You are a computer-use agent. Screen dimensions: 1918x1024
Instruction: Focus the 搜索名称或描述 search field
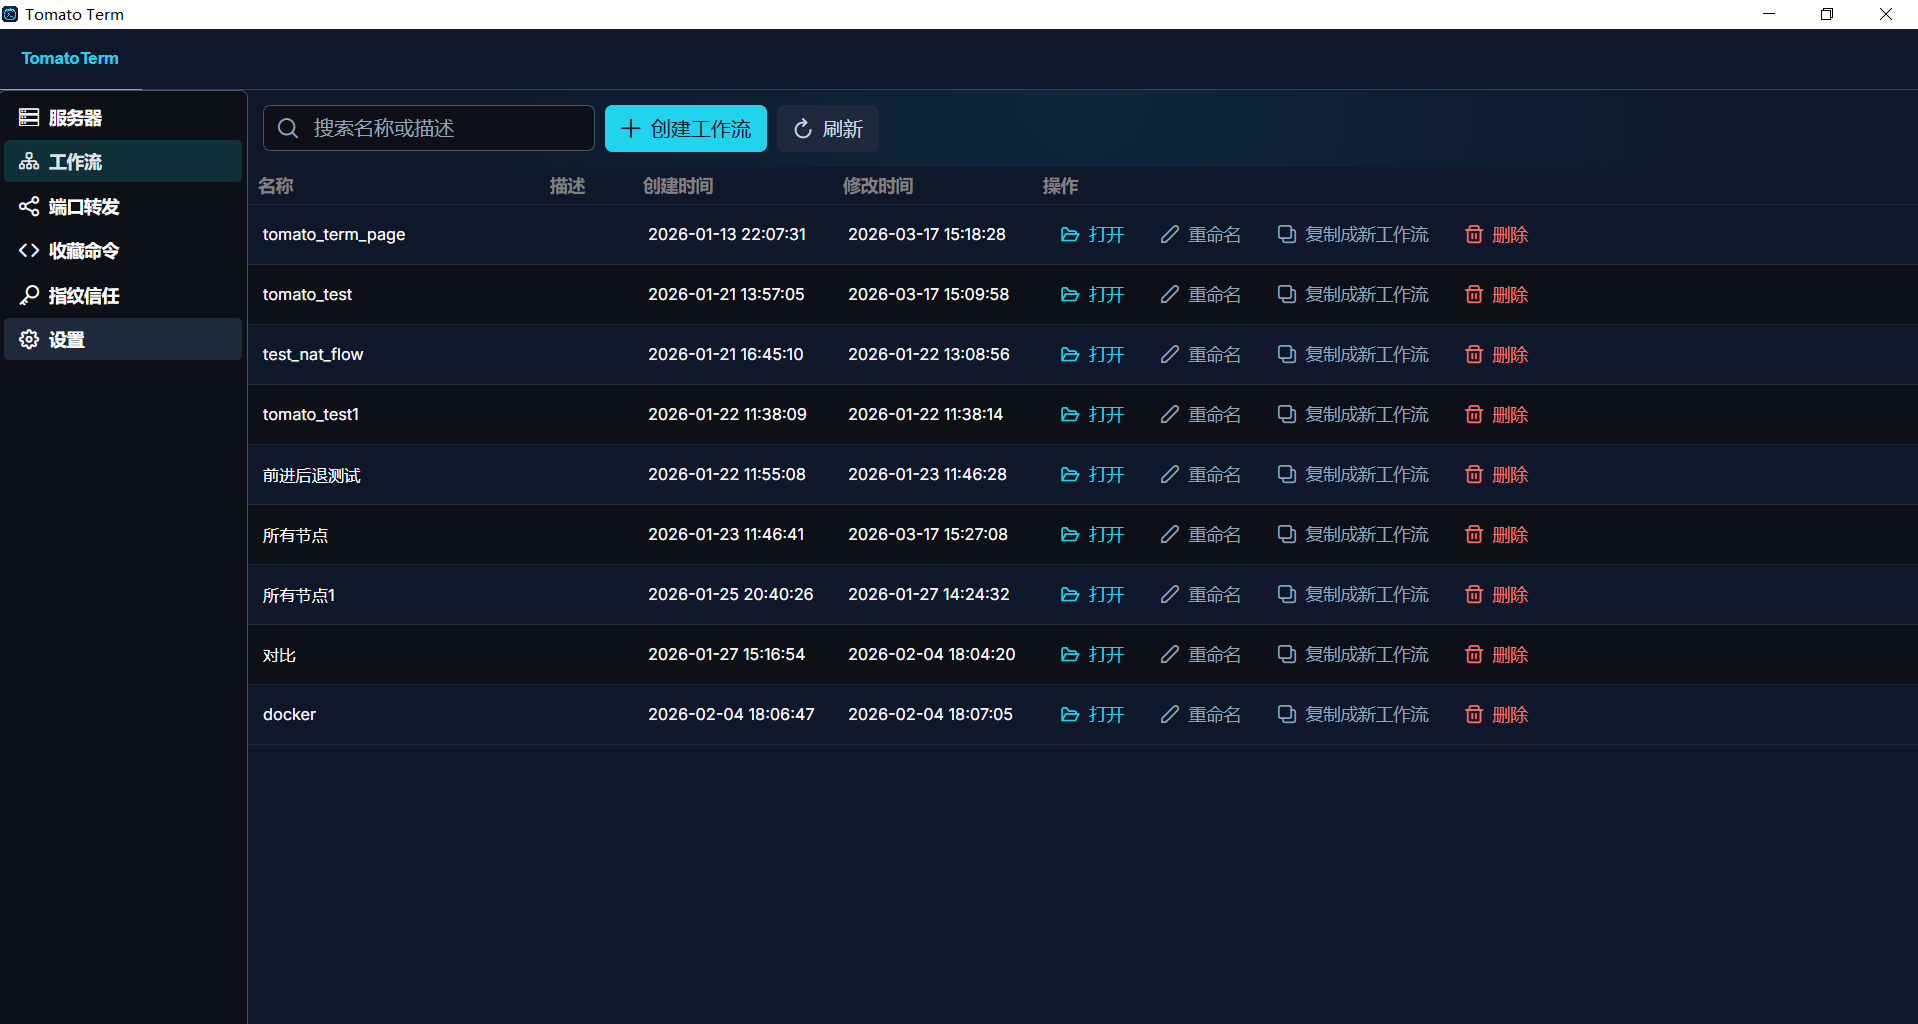(x=445, y=129)
